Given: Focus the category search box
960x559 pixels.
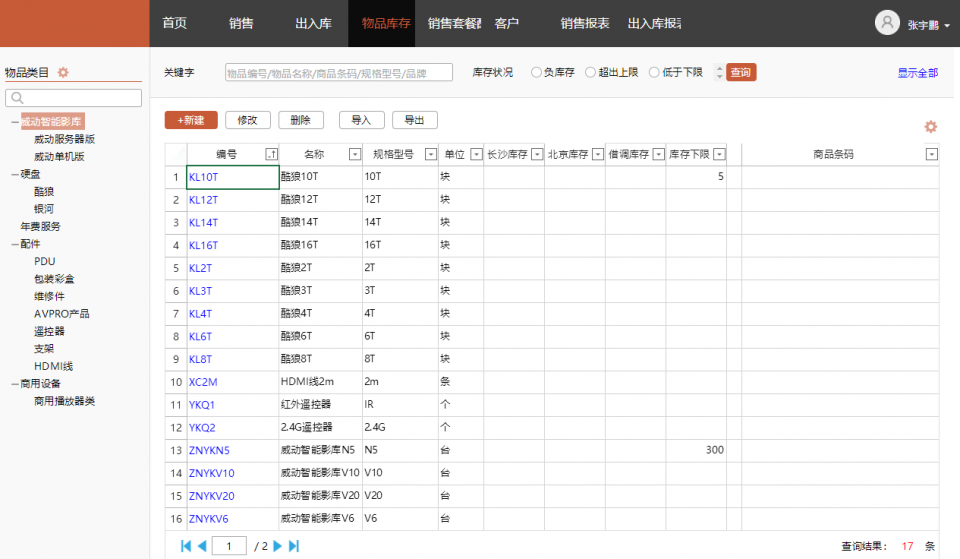Looking at the screenshot, I should pyautogui.click(x=73, y=98).
